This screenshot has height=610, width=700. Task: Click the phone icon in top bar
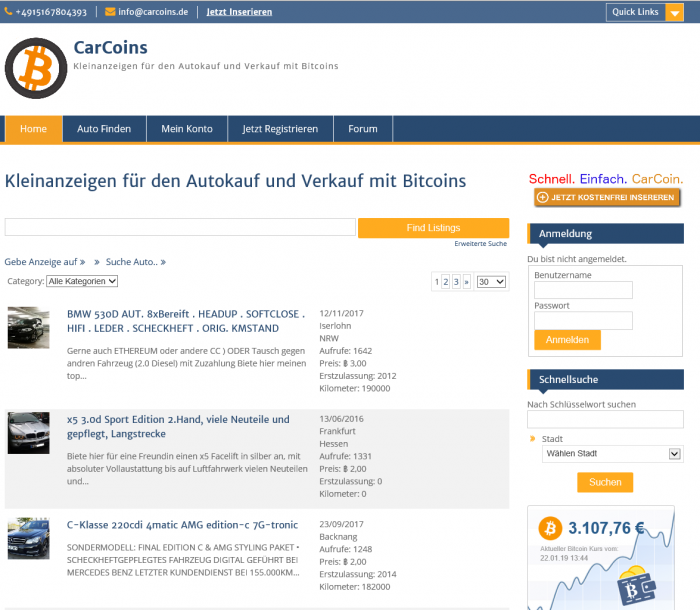click(x=8, y=12)
